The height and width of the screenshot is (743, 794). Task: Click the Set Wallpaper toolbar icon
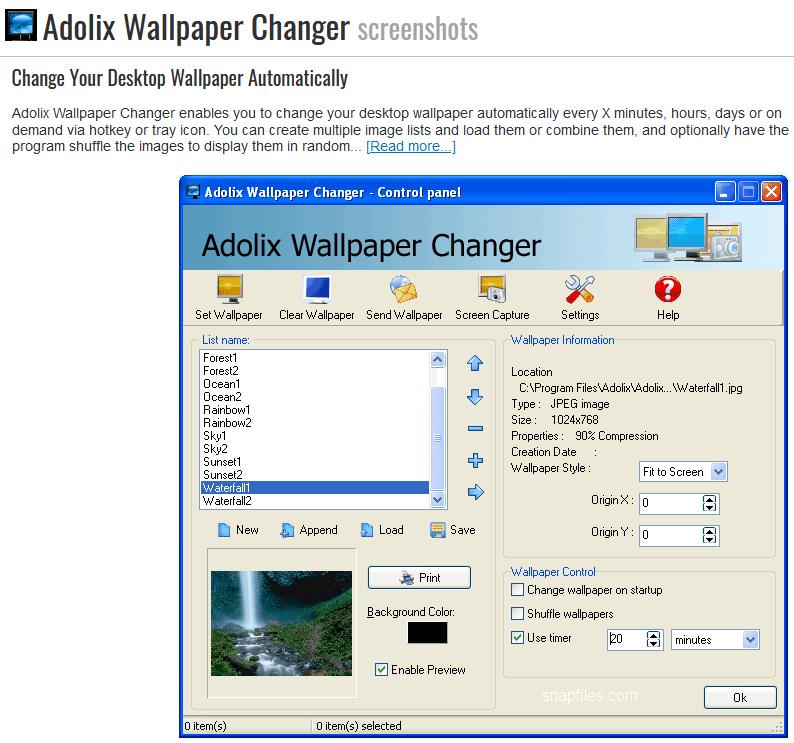(x=229, y=288)
